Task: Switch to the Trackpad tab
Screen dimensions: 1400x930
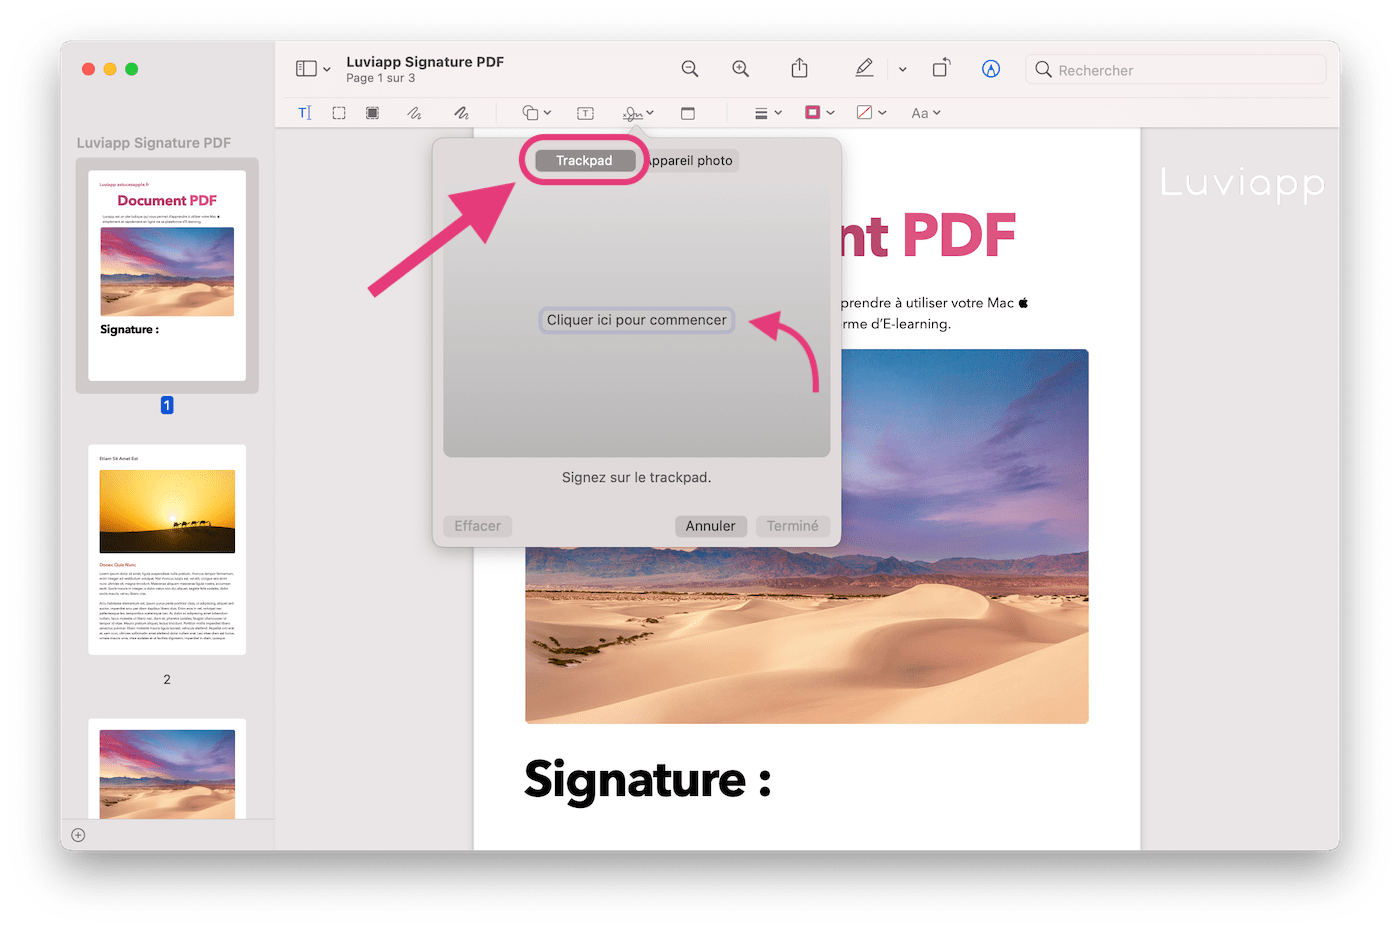Action: [584, 160]
